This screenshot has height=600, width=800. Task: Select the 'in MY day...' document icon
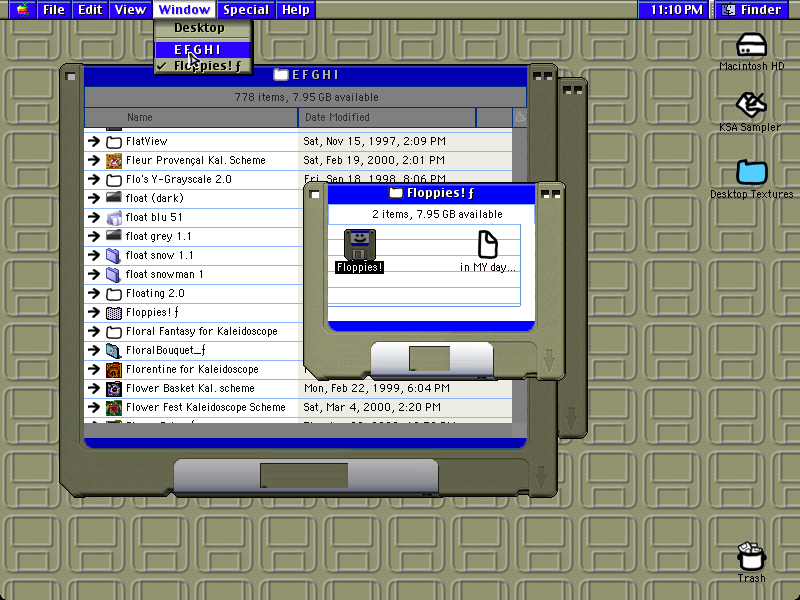(x=487, y=244)
